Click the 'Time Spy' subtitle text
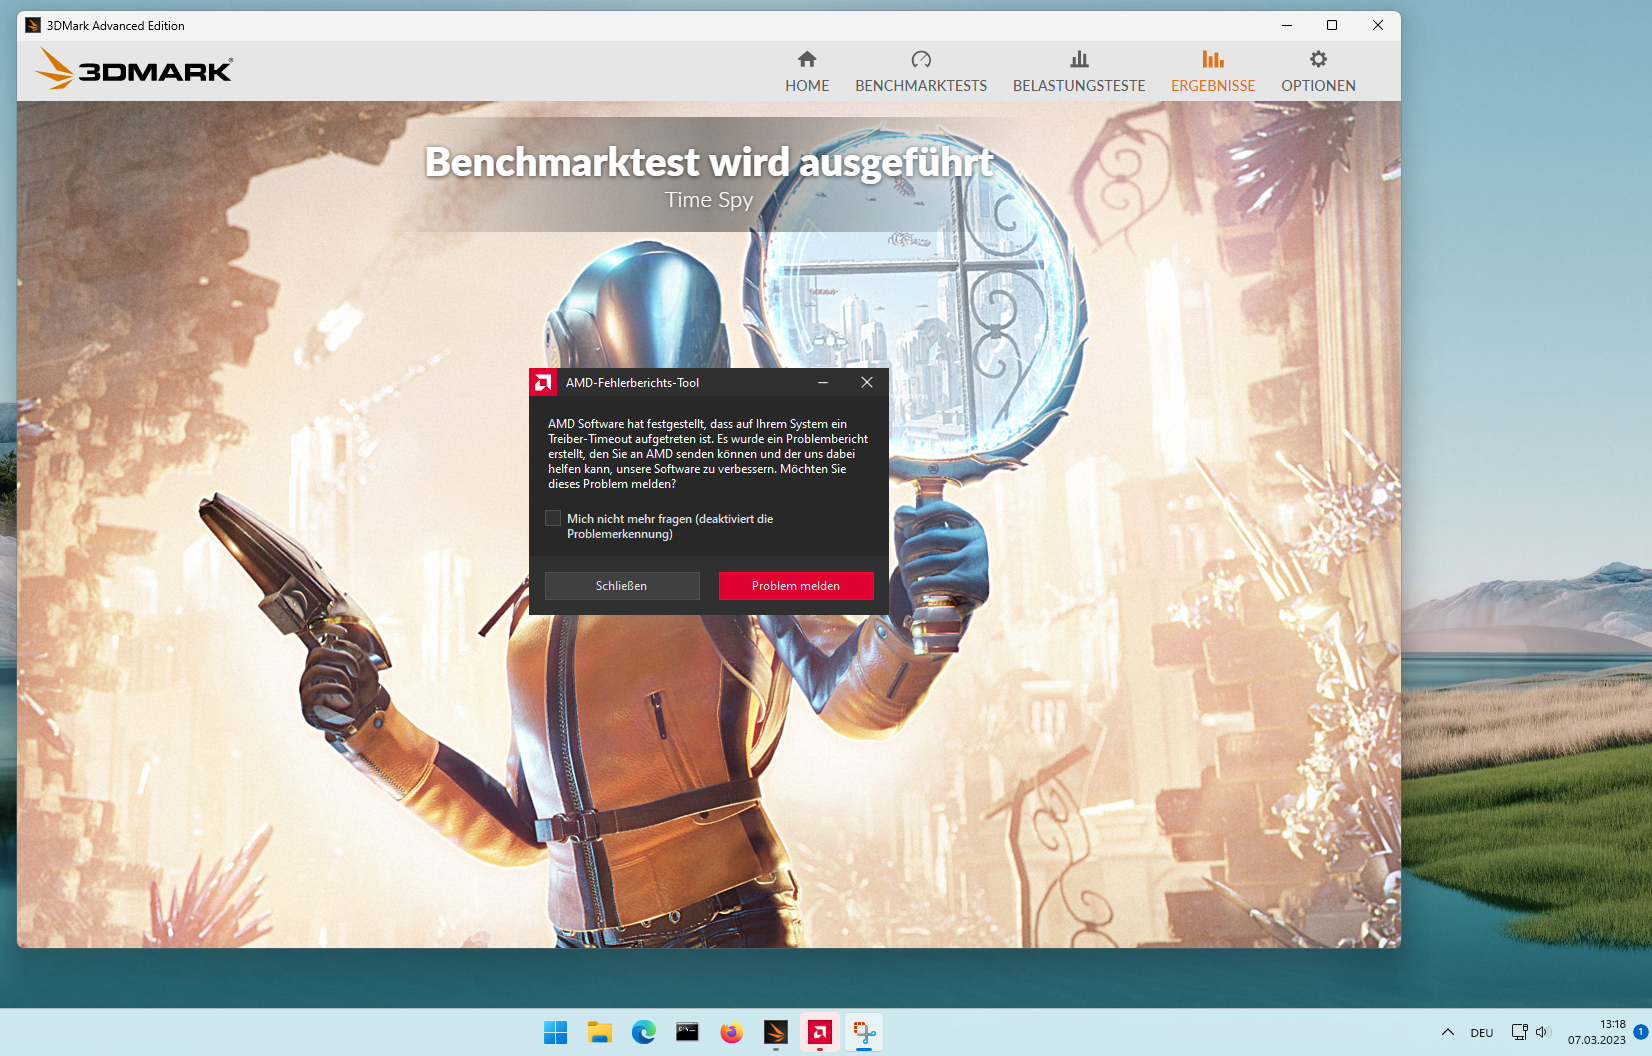 click(x=709, y=200)
